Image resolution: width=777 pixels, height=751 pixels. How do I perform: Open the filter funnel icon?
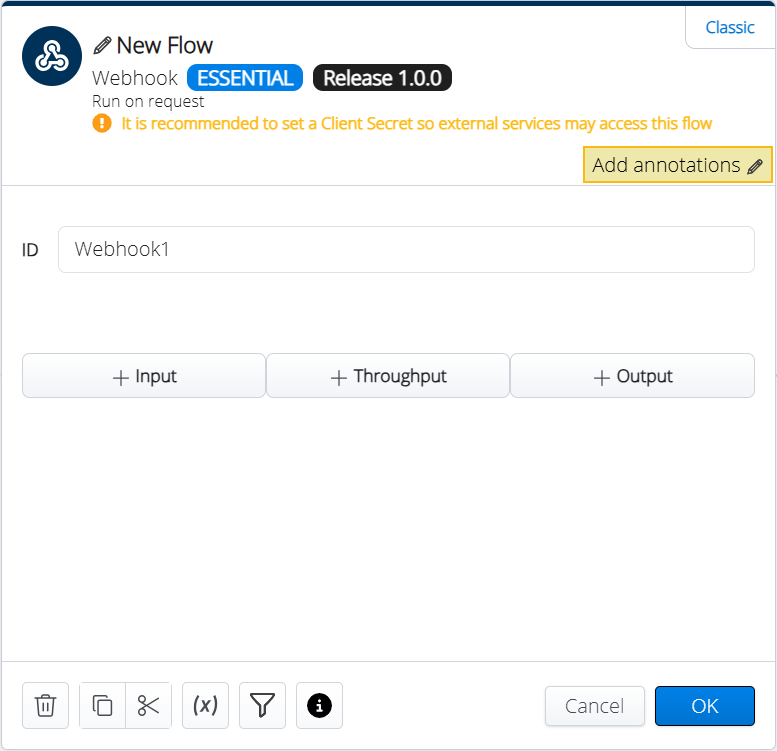pos(262,706)
